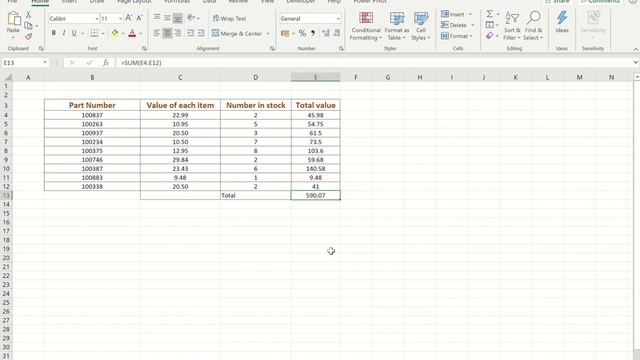Cut selection with the scissors icon

point(28,15)
